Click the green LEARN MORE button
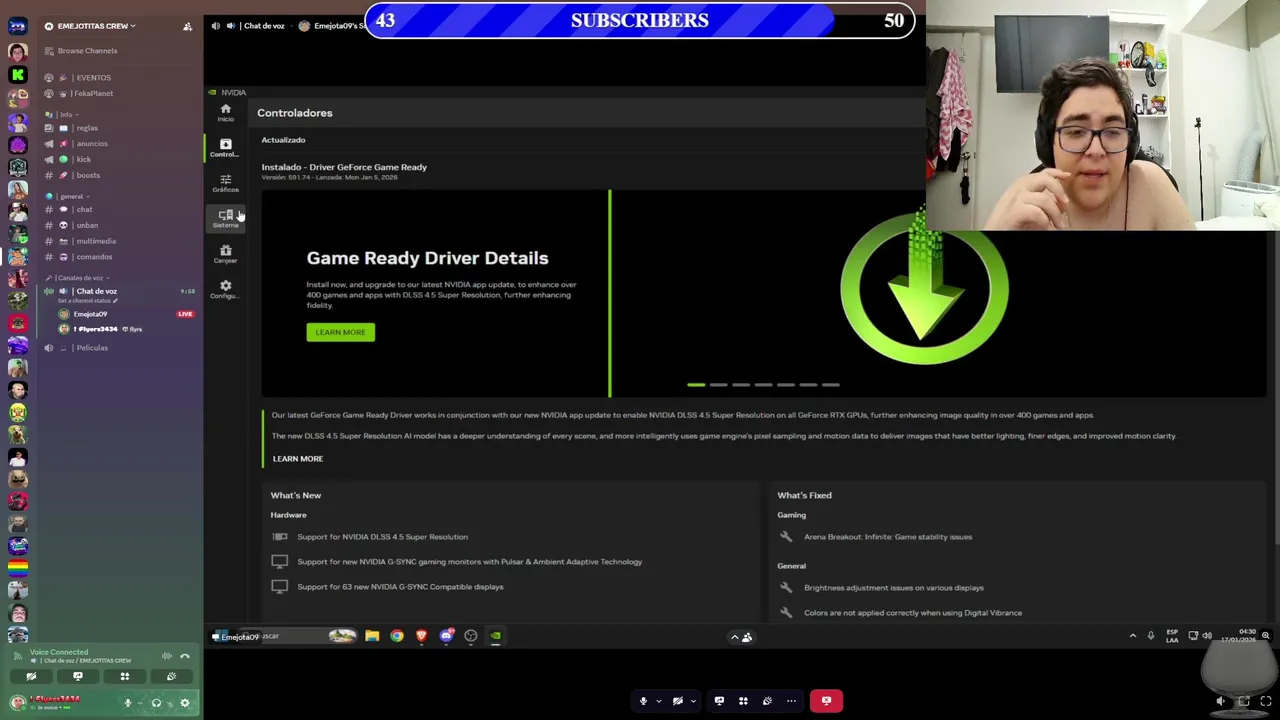This screenshot has width=1280, height=720. pyautogui.click(x=340, y=332)
